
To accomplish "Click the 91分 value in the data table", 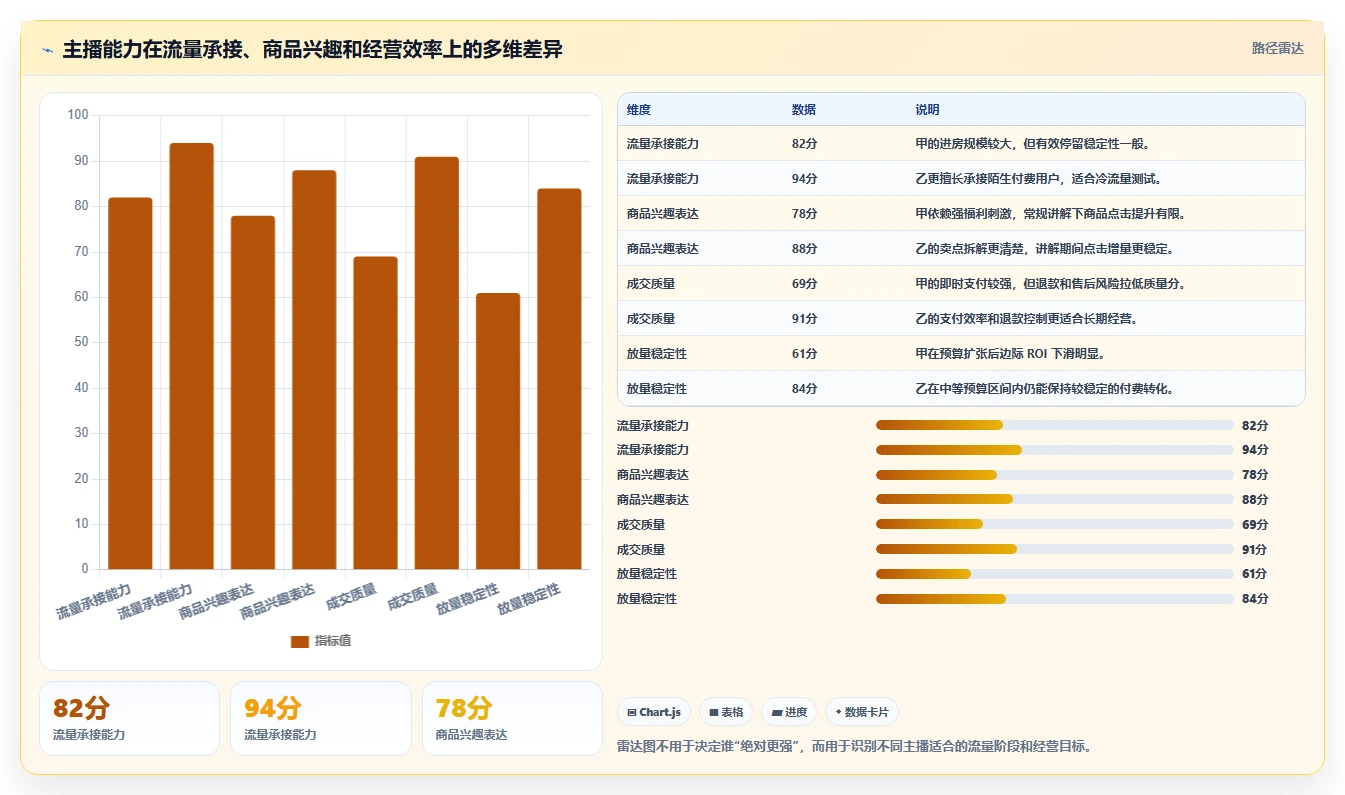I will click(x=804, y=319).
